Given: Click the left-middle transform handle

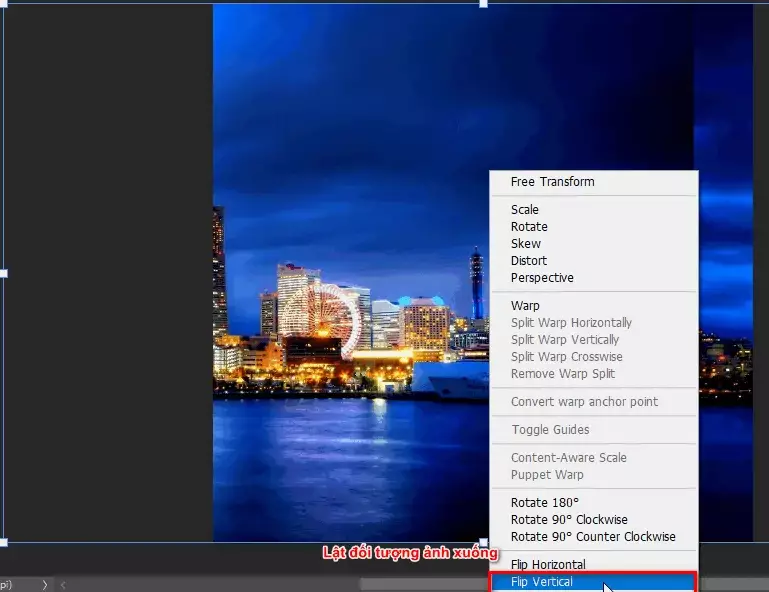Looking at the screenshot, I should point(3,274).
